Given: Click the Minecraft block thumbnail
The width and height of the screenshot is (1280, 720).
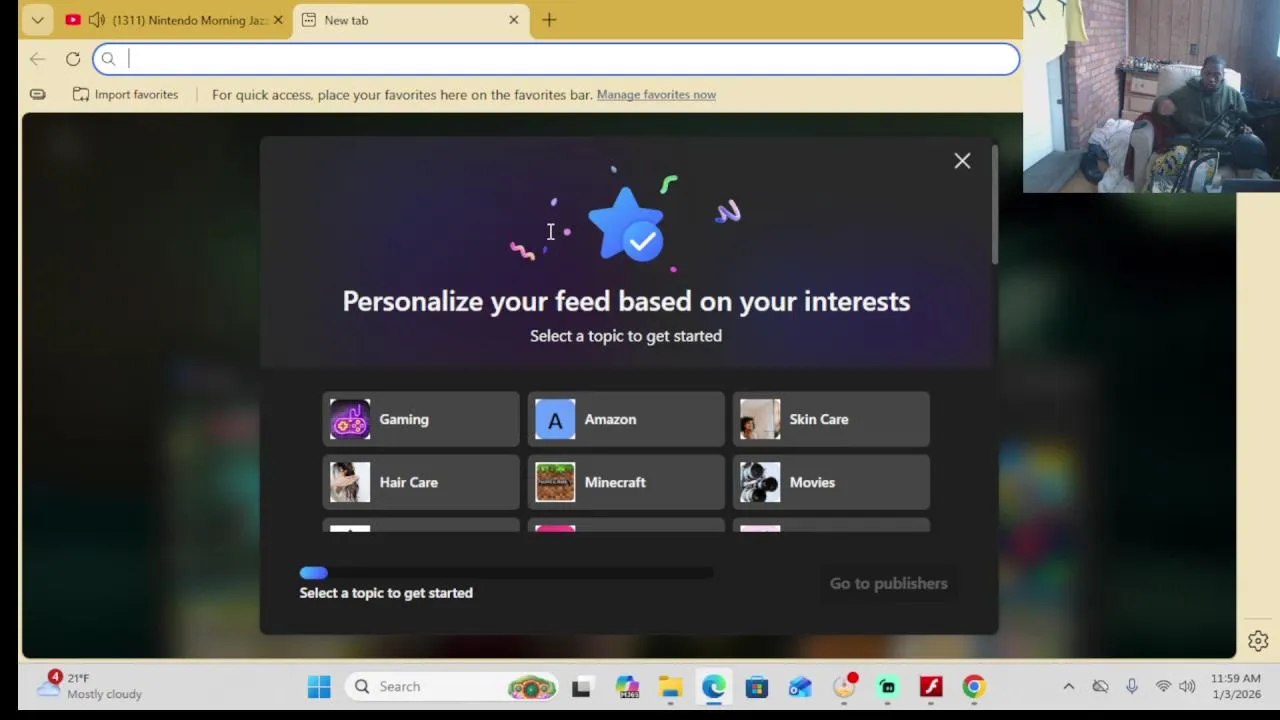Looking at the screenshot, I should point(555,482).
